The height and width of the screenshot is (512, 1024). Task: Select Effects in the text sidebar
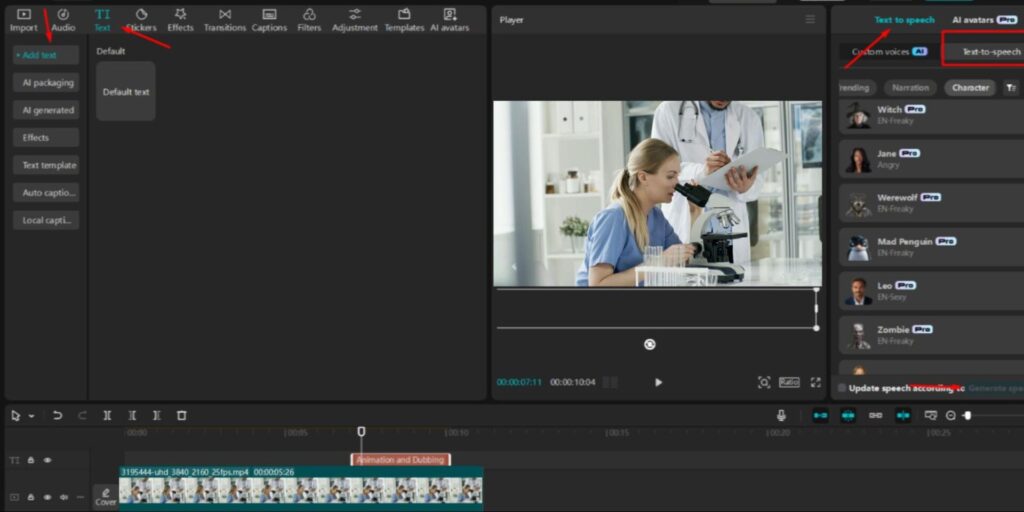(x=46, y=138)
